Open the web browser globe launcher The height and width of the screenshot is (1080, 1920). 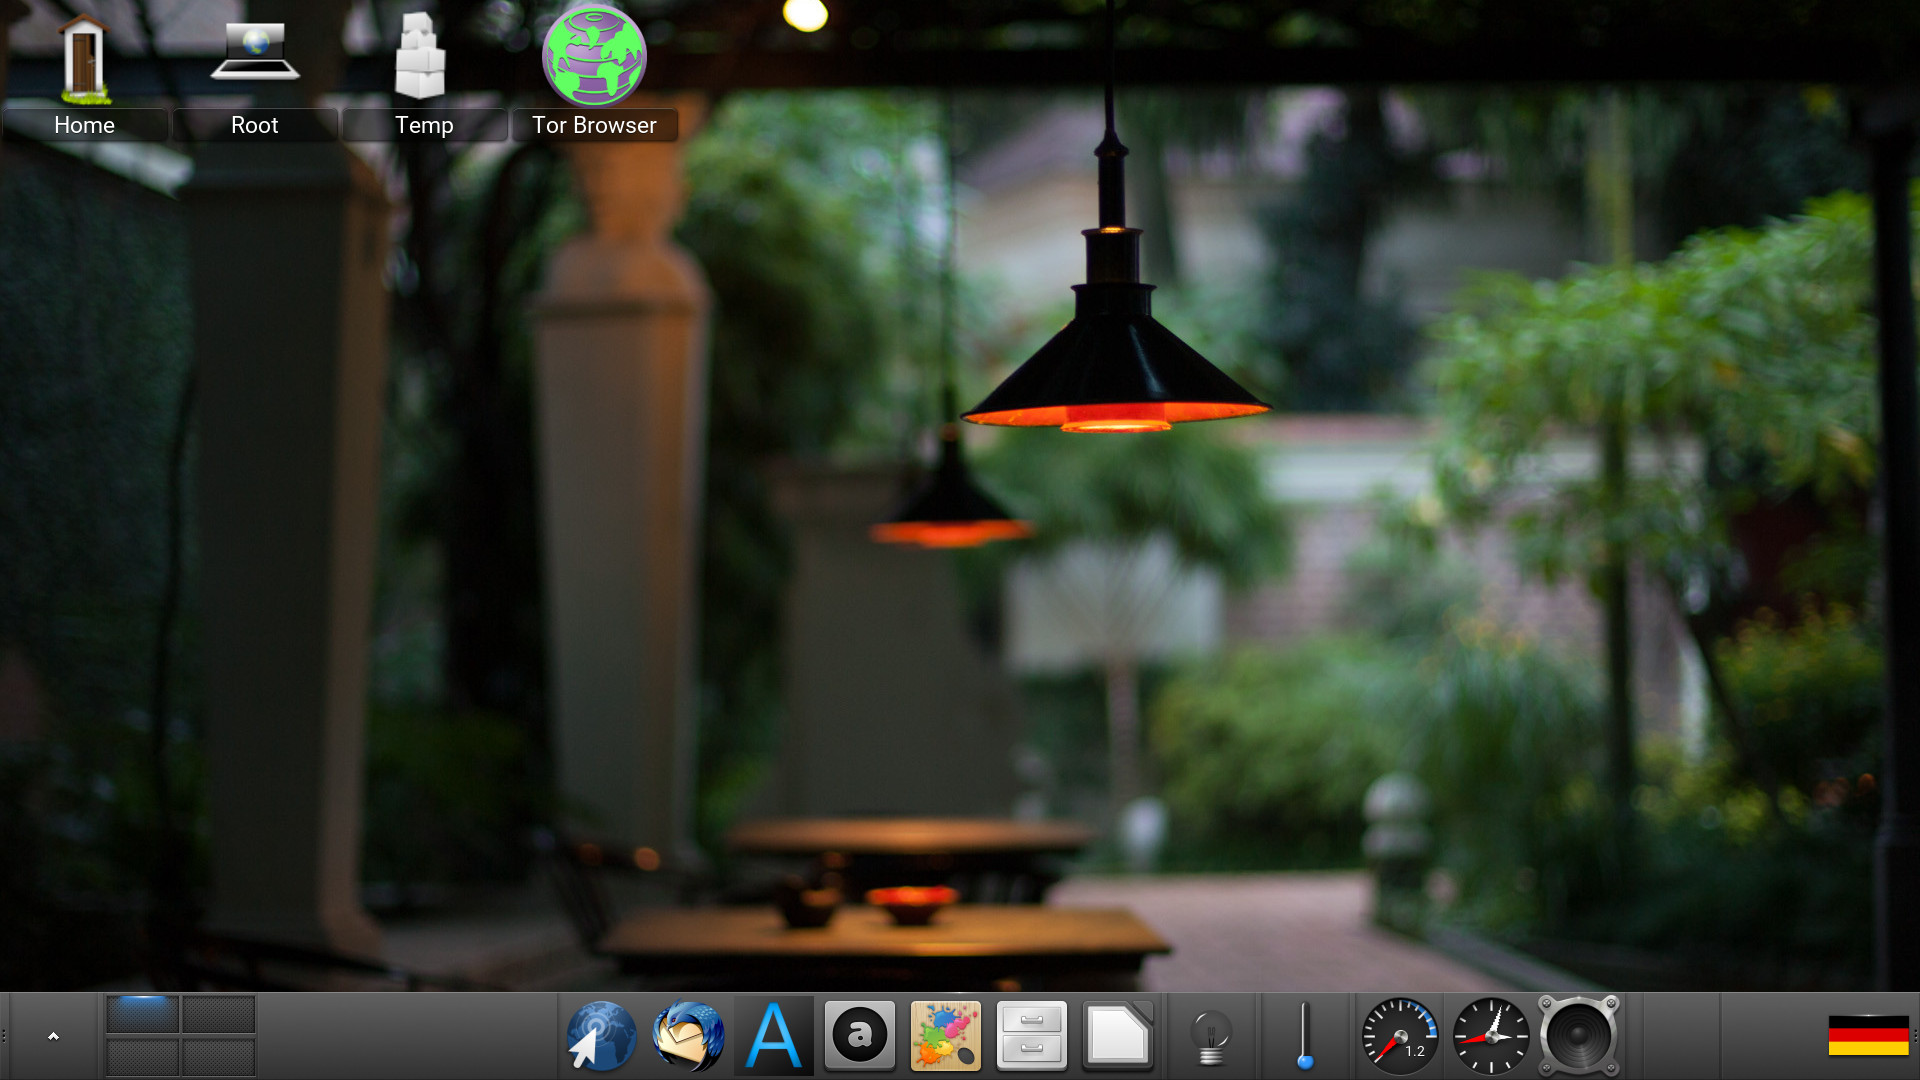point(601,1036)
